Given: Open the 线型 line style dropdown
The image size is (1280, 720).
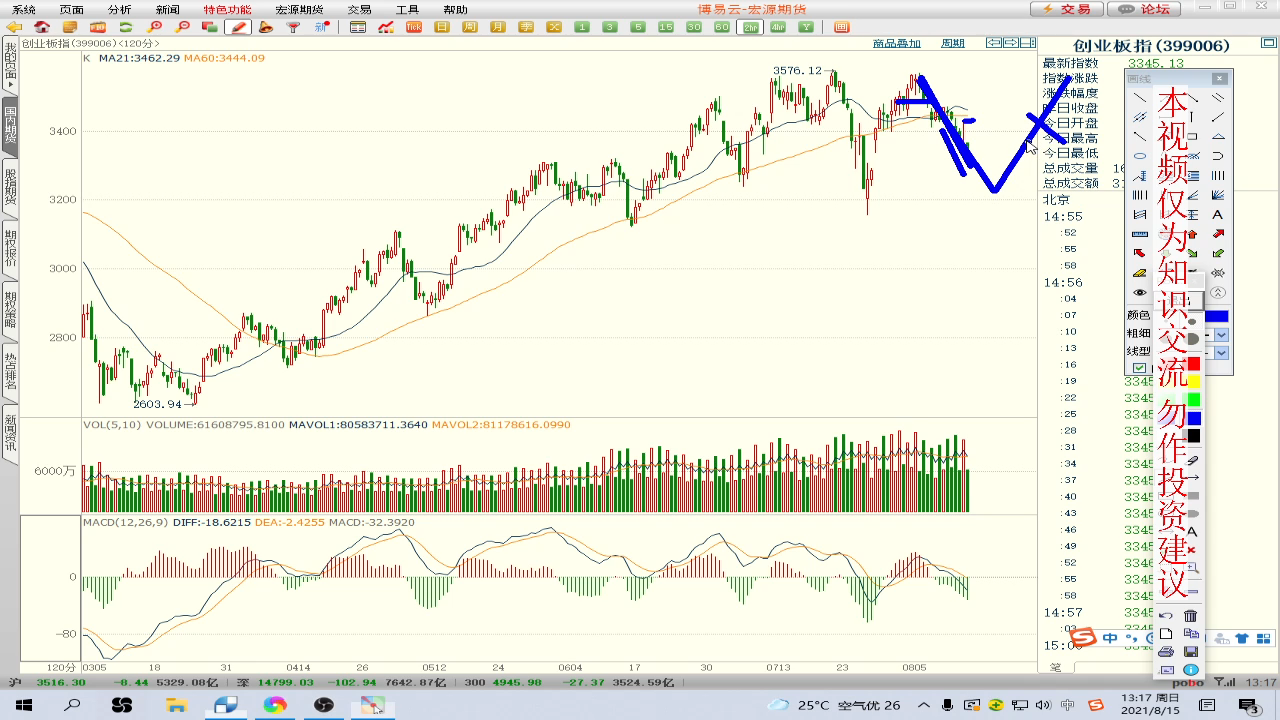Looking at the screenshot, I should coord(1221,352).
